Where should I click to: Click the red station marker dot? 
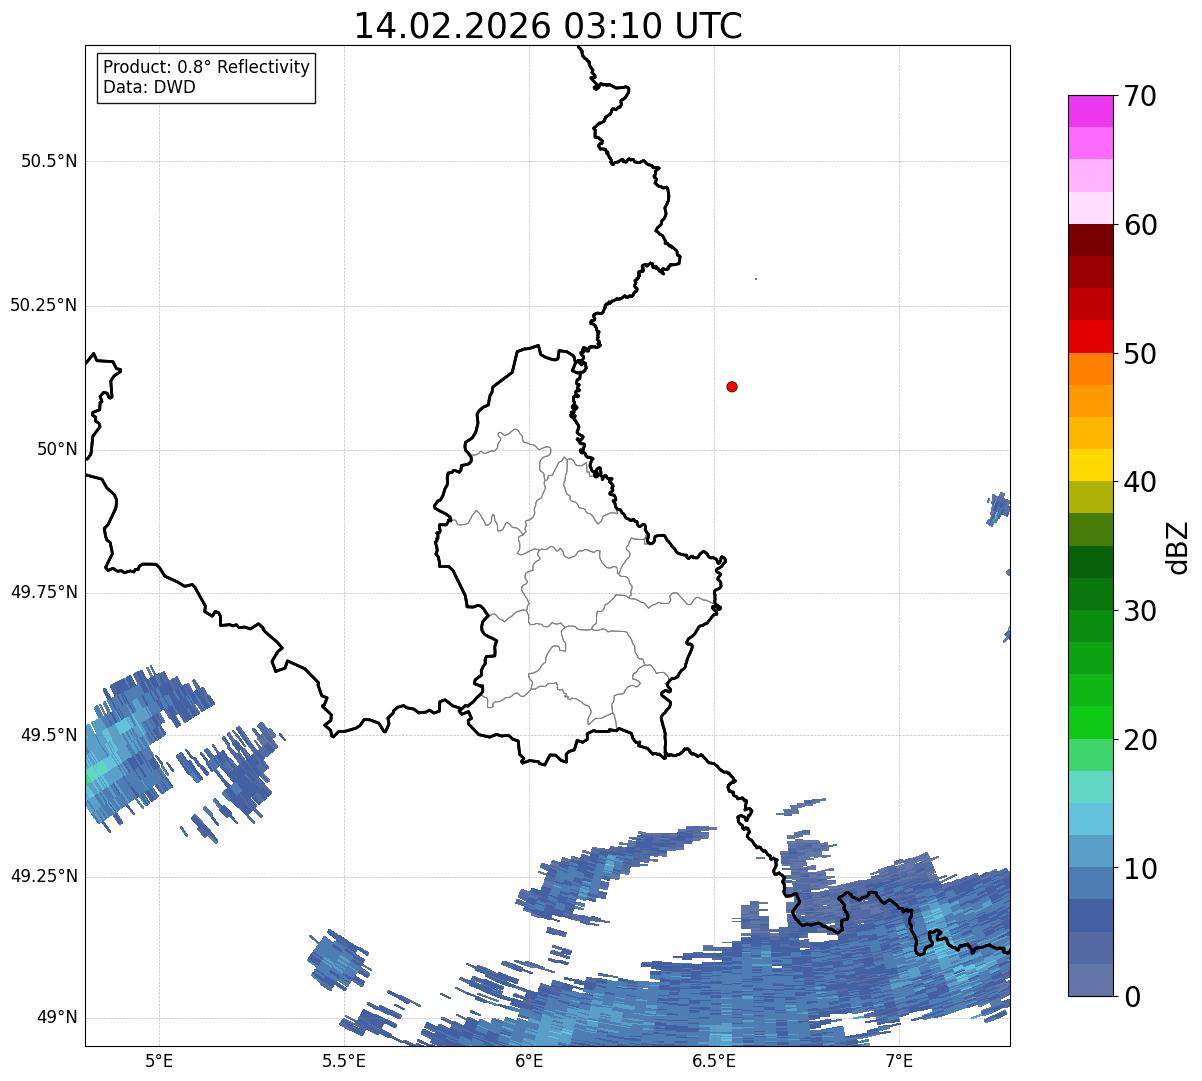(732, 386)
